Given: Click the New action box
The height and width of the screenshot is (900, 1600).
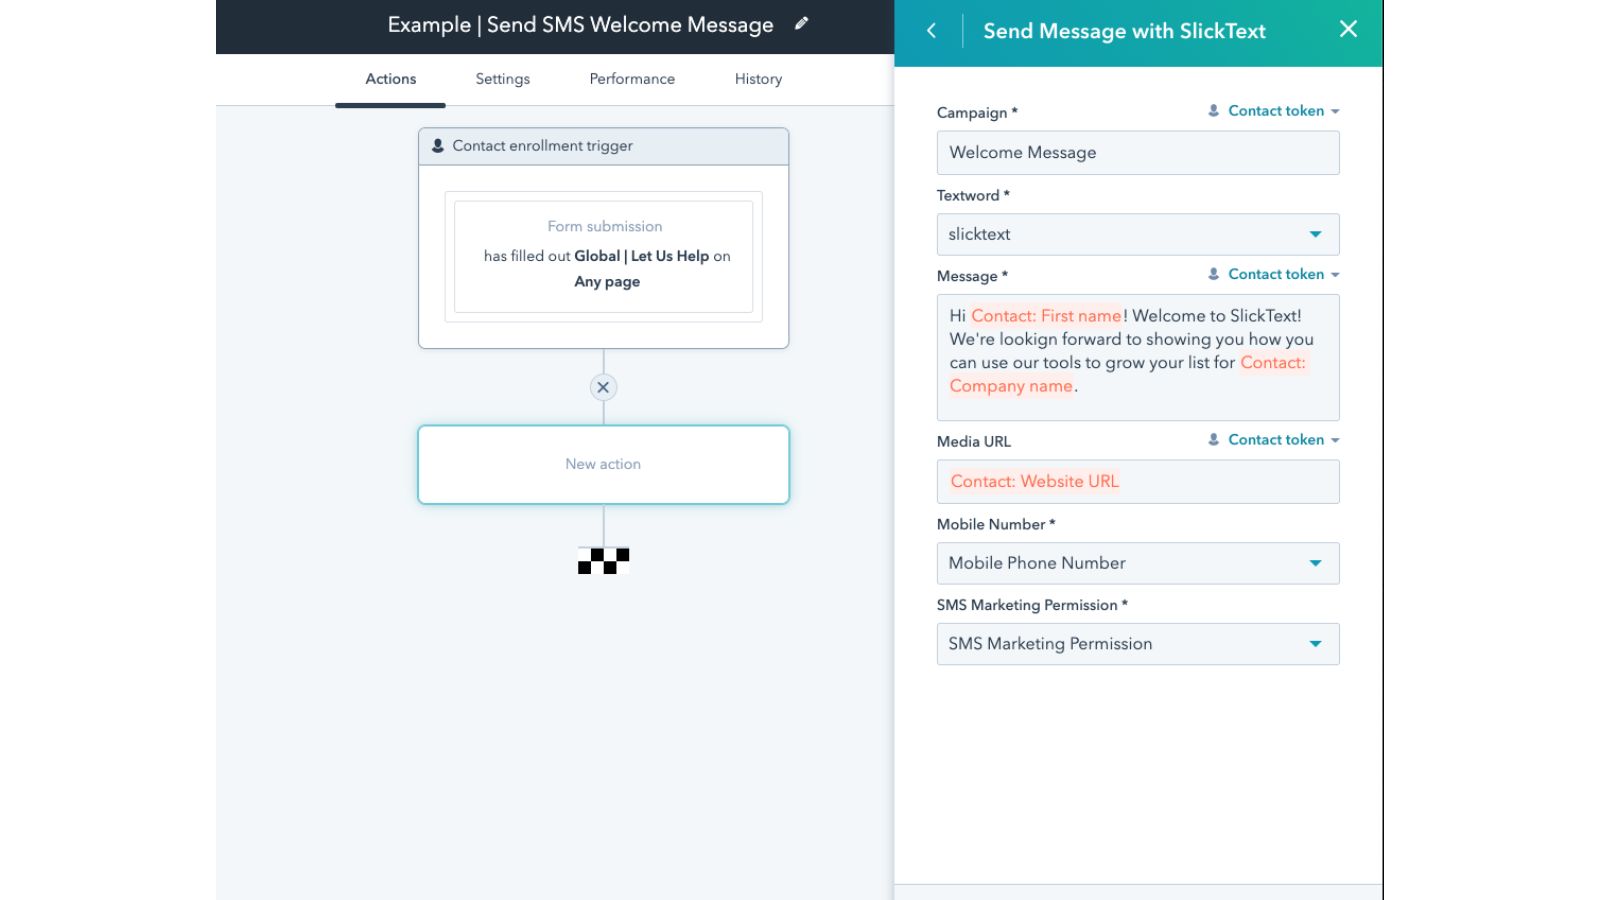Looking at the screenshot, I should [603, 464].
